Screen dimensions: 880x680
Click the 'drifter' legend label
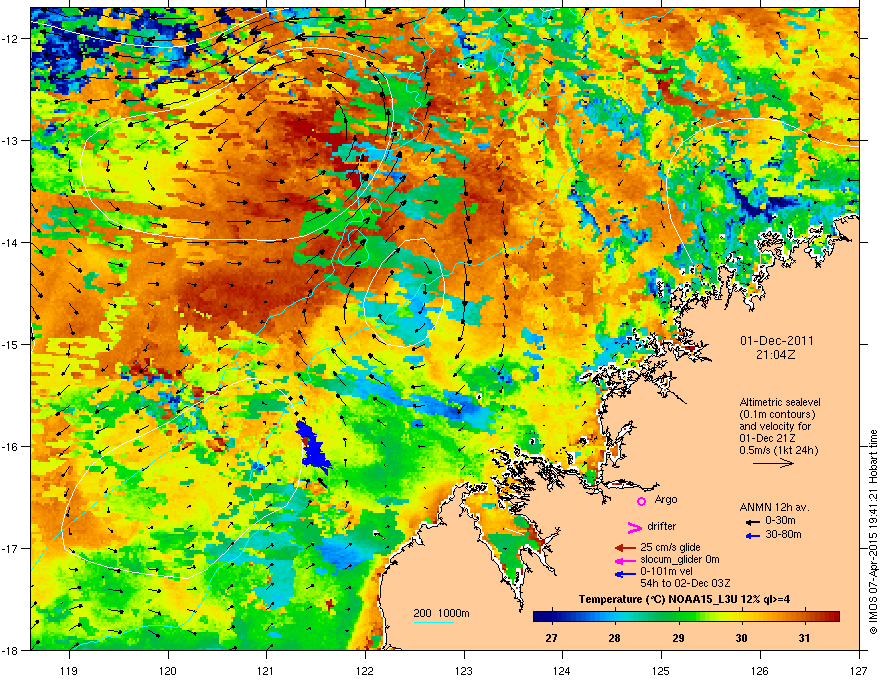click(x=662, y=526)
